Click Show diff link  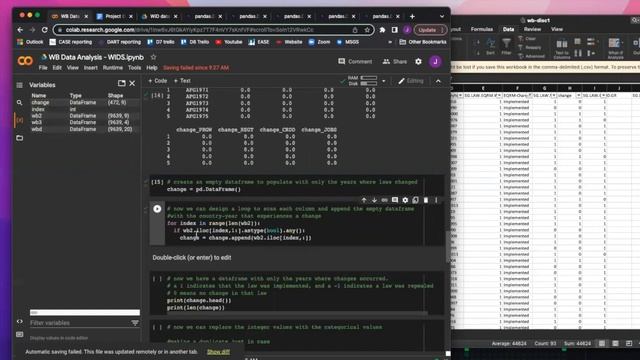pos(218,352)
